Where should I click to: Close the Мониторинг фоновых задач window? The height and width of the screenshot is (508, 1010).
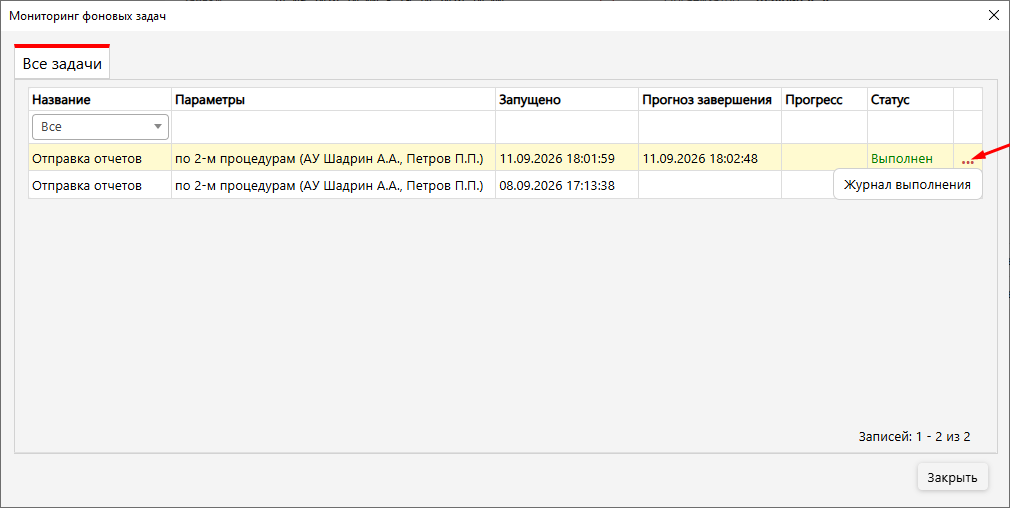click(993, 15)
